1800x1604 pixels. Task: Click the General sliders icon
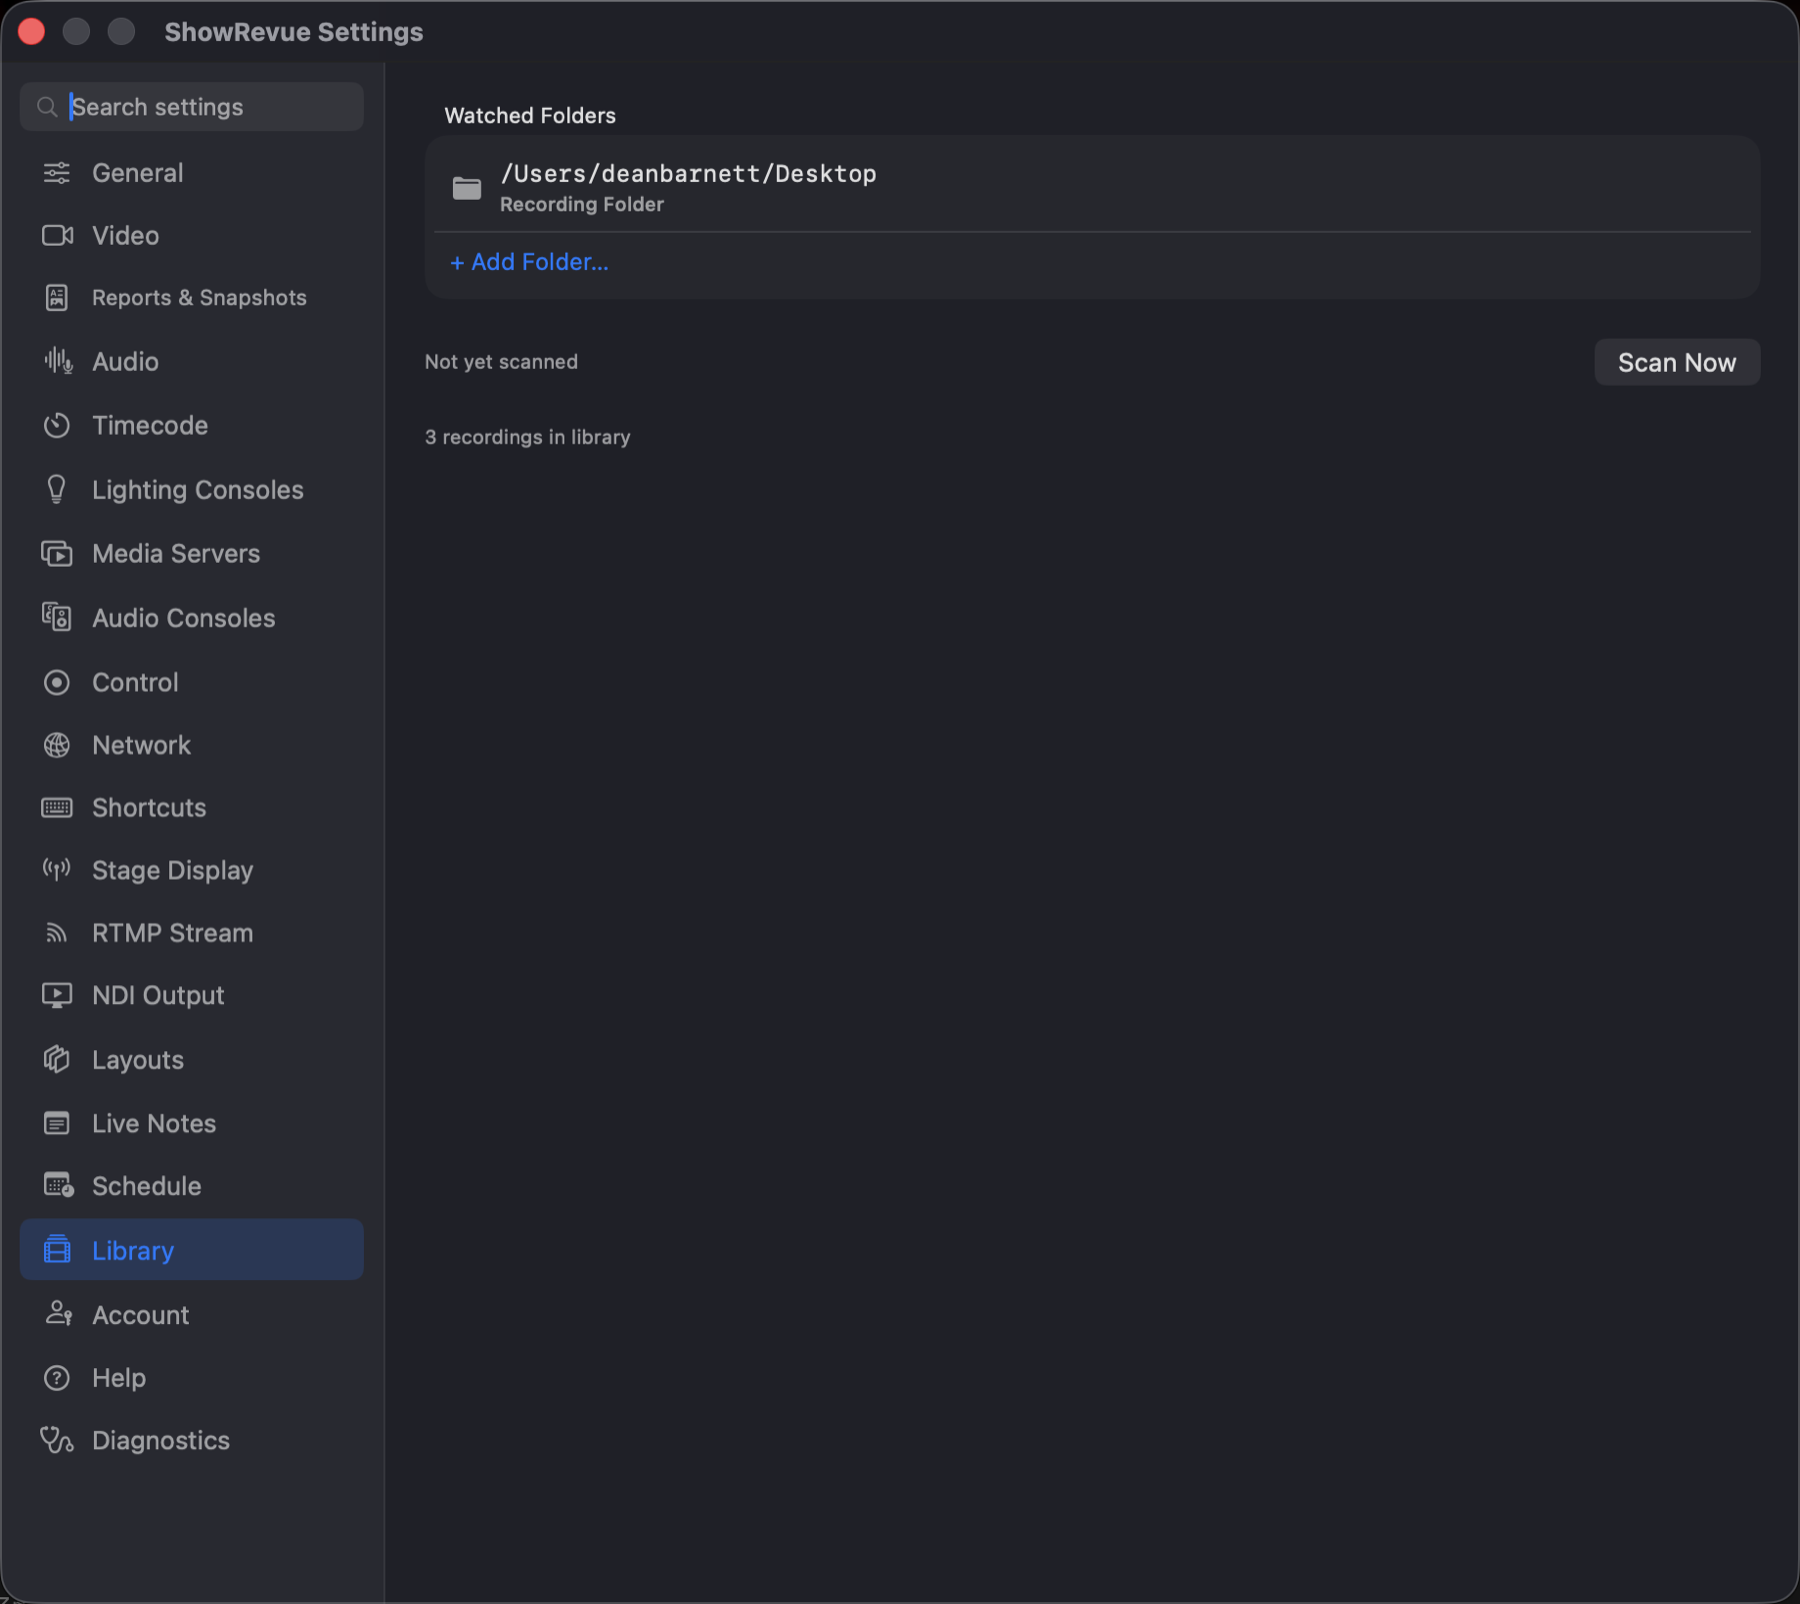57,173
